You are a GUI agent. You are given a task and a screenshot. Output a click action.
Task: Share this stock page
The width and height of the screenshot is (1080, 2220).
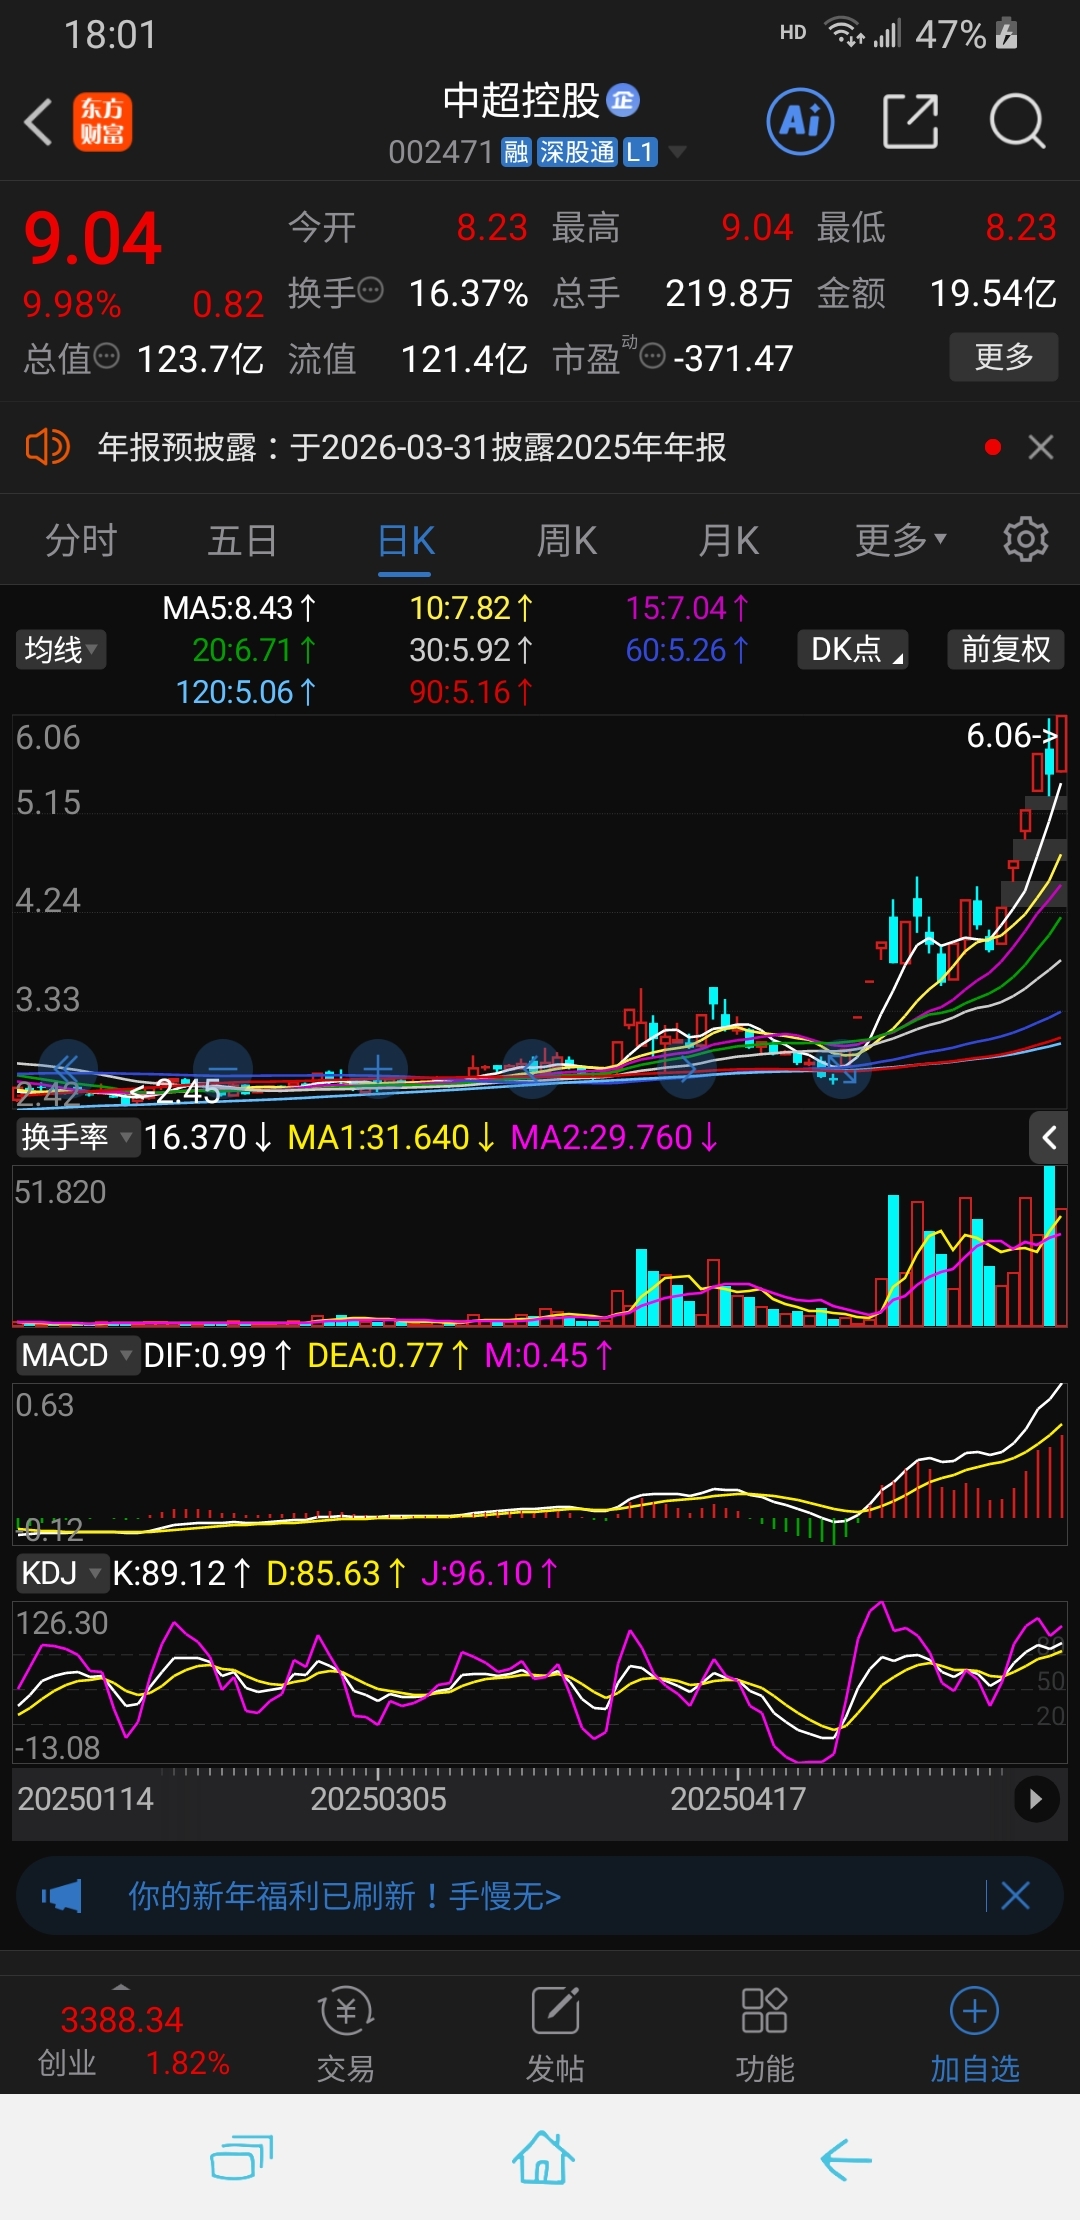click(x=910, y=122)
